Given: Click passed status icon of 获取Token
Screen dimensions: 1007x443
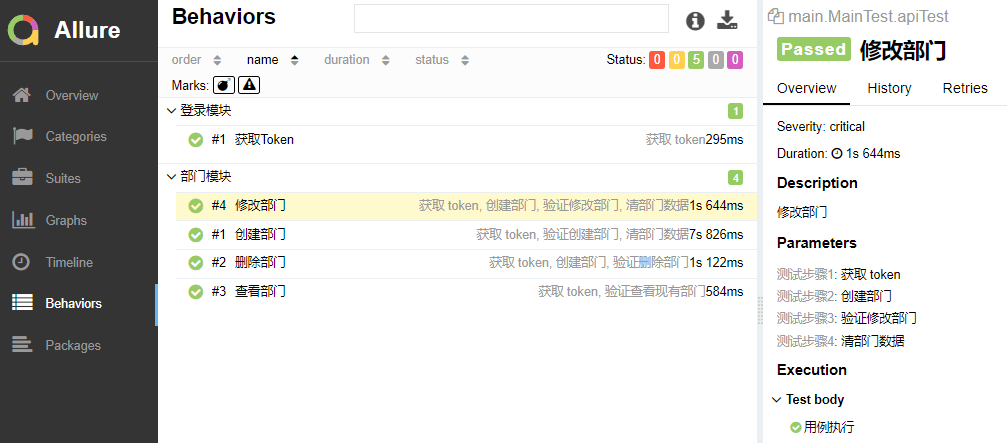Looking at the screenshot, I should click(196, 139).
